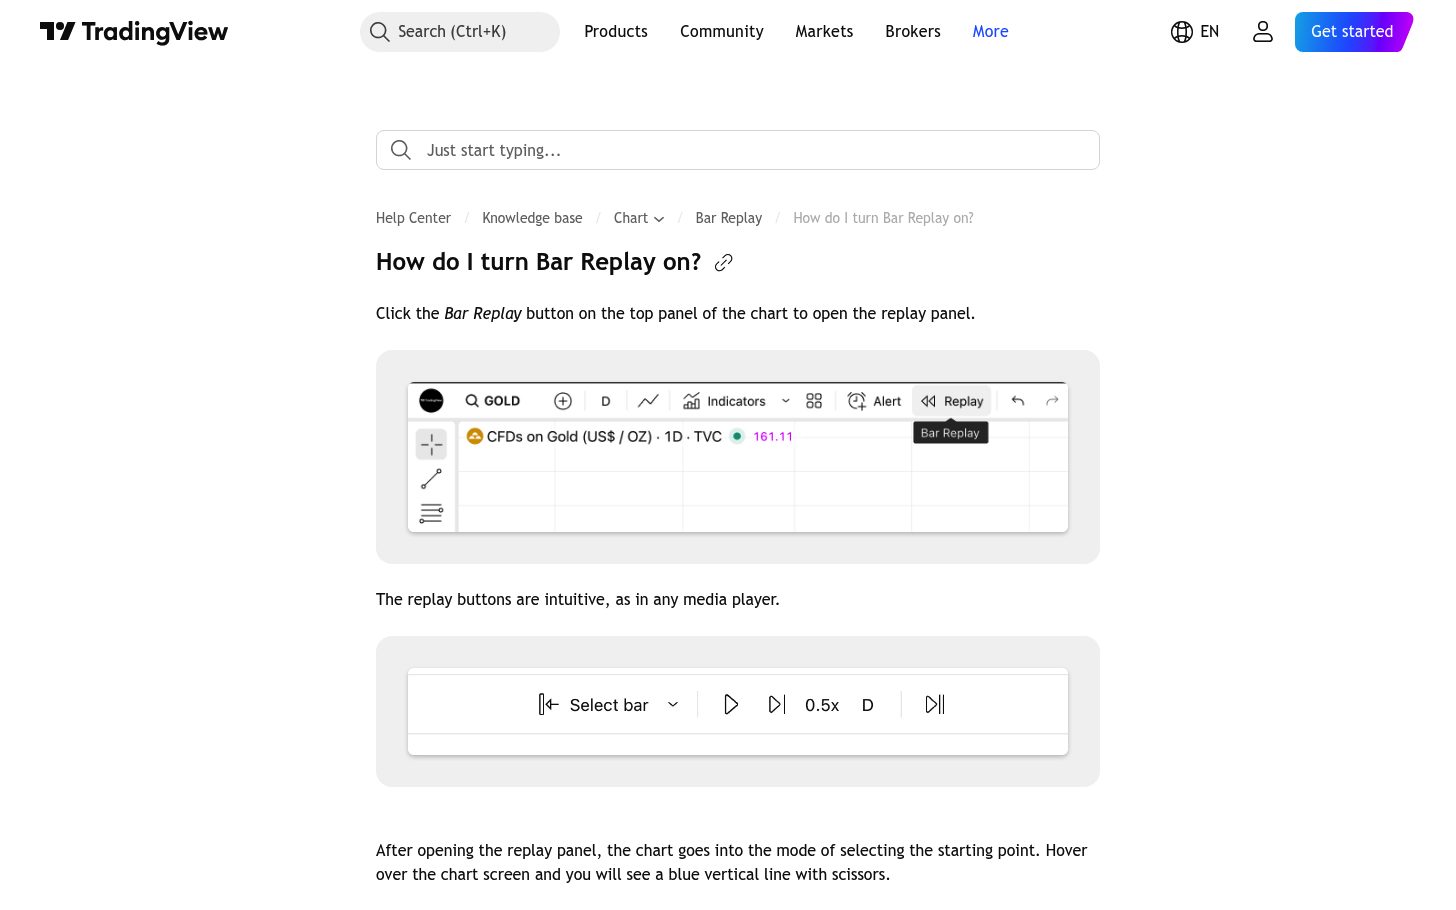The image size is (1456, 910).
Task: Click the undo arrow in the chart screenshot
Action: coord(1018,401)
